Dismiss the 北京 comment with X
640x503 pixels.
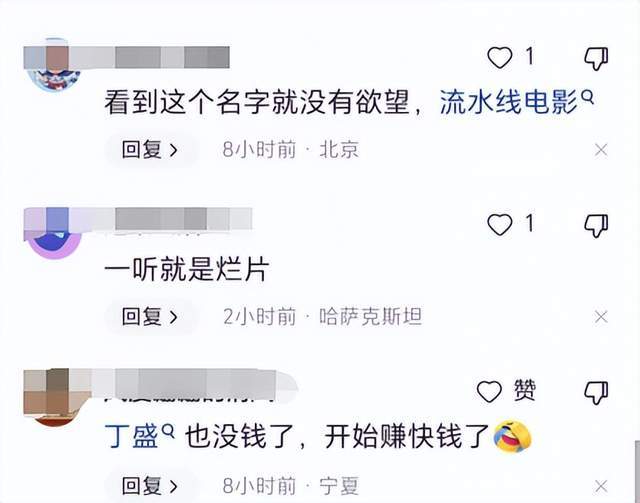pos(601,150)
